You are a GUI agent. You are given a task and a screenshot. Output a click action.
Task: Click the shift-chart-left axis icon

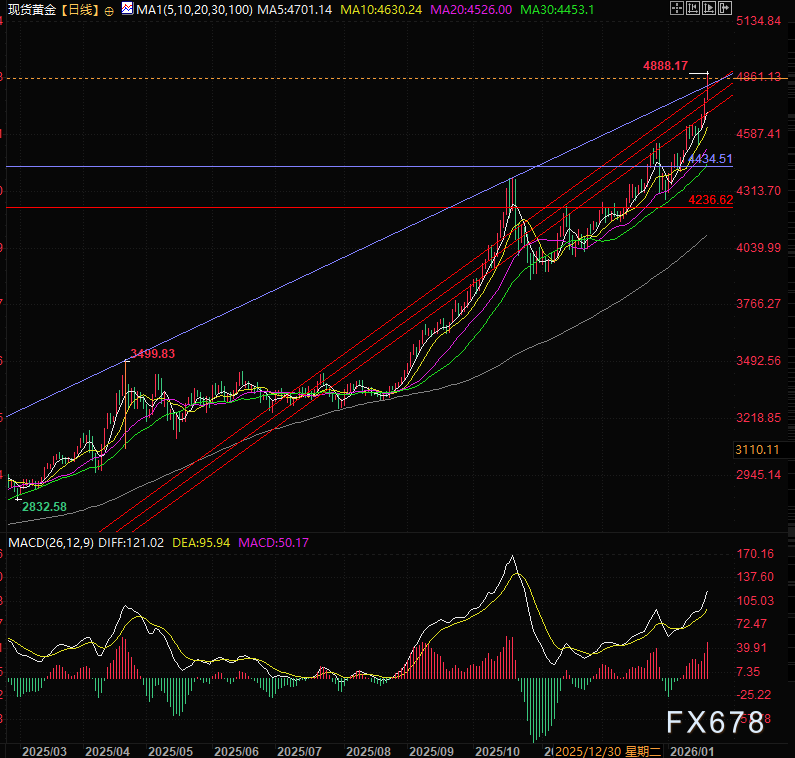(693, 8)
